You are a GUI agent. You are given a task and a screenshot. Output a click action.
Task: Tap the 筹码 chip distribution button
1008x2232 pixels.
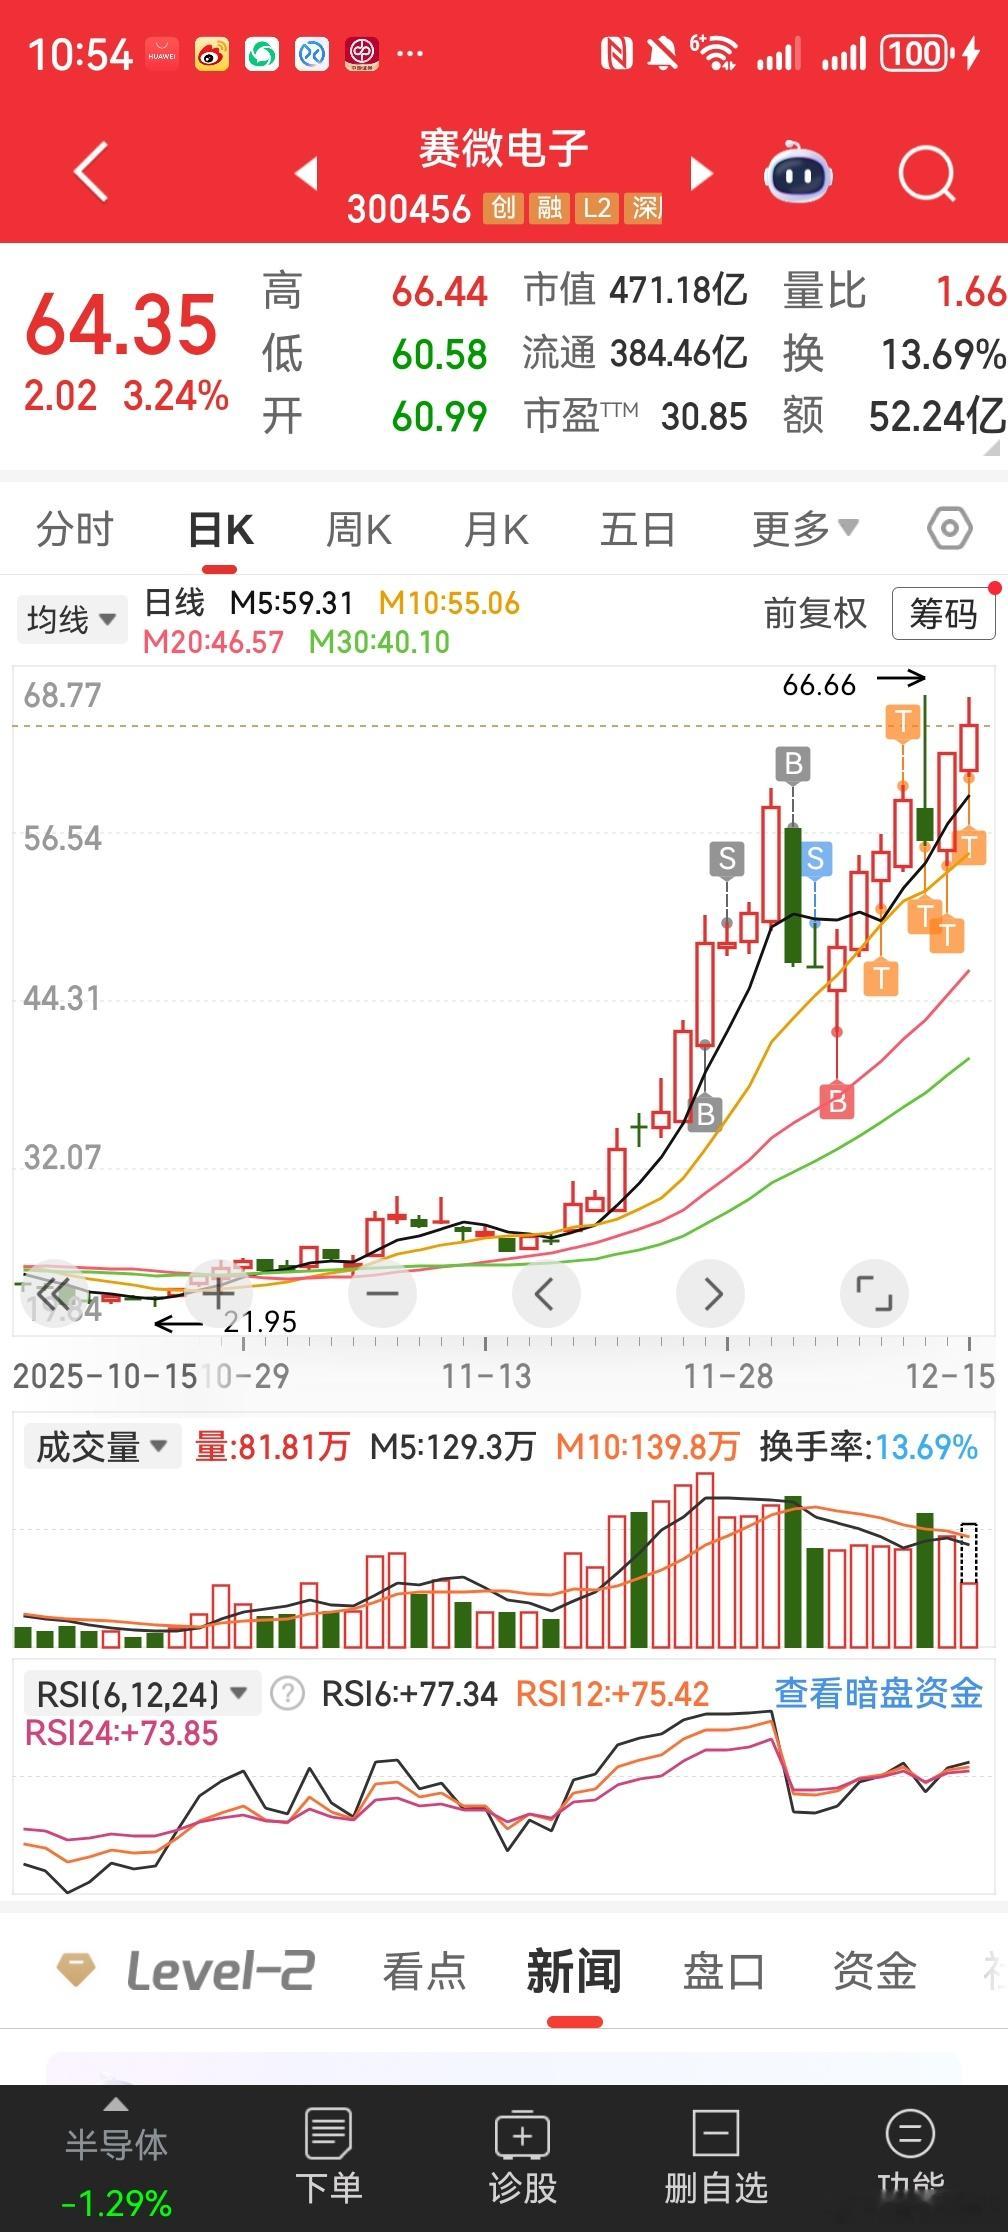tap(943, 613)
